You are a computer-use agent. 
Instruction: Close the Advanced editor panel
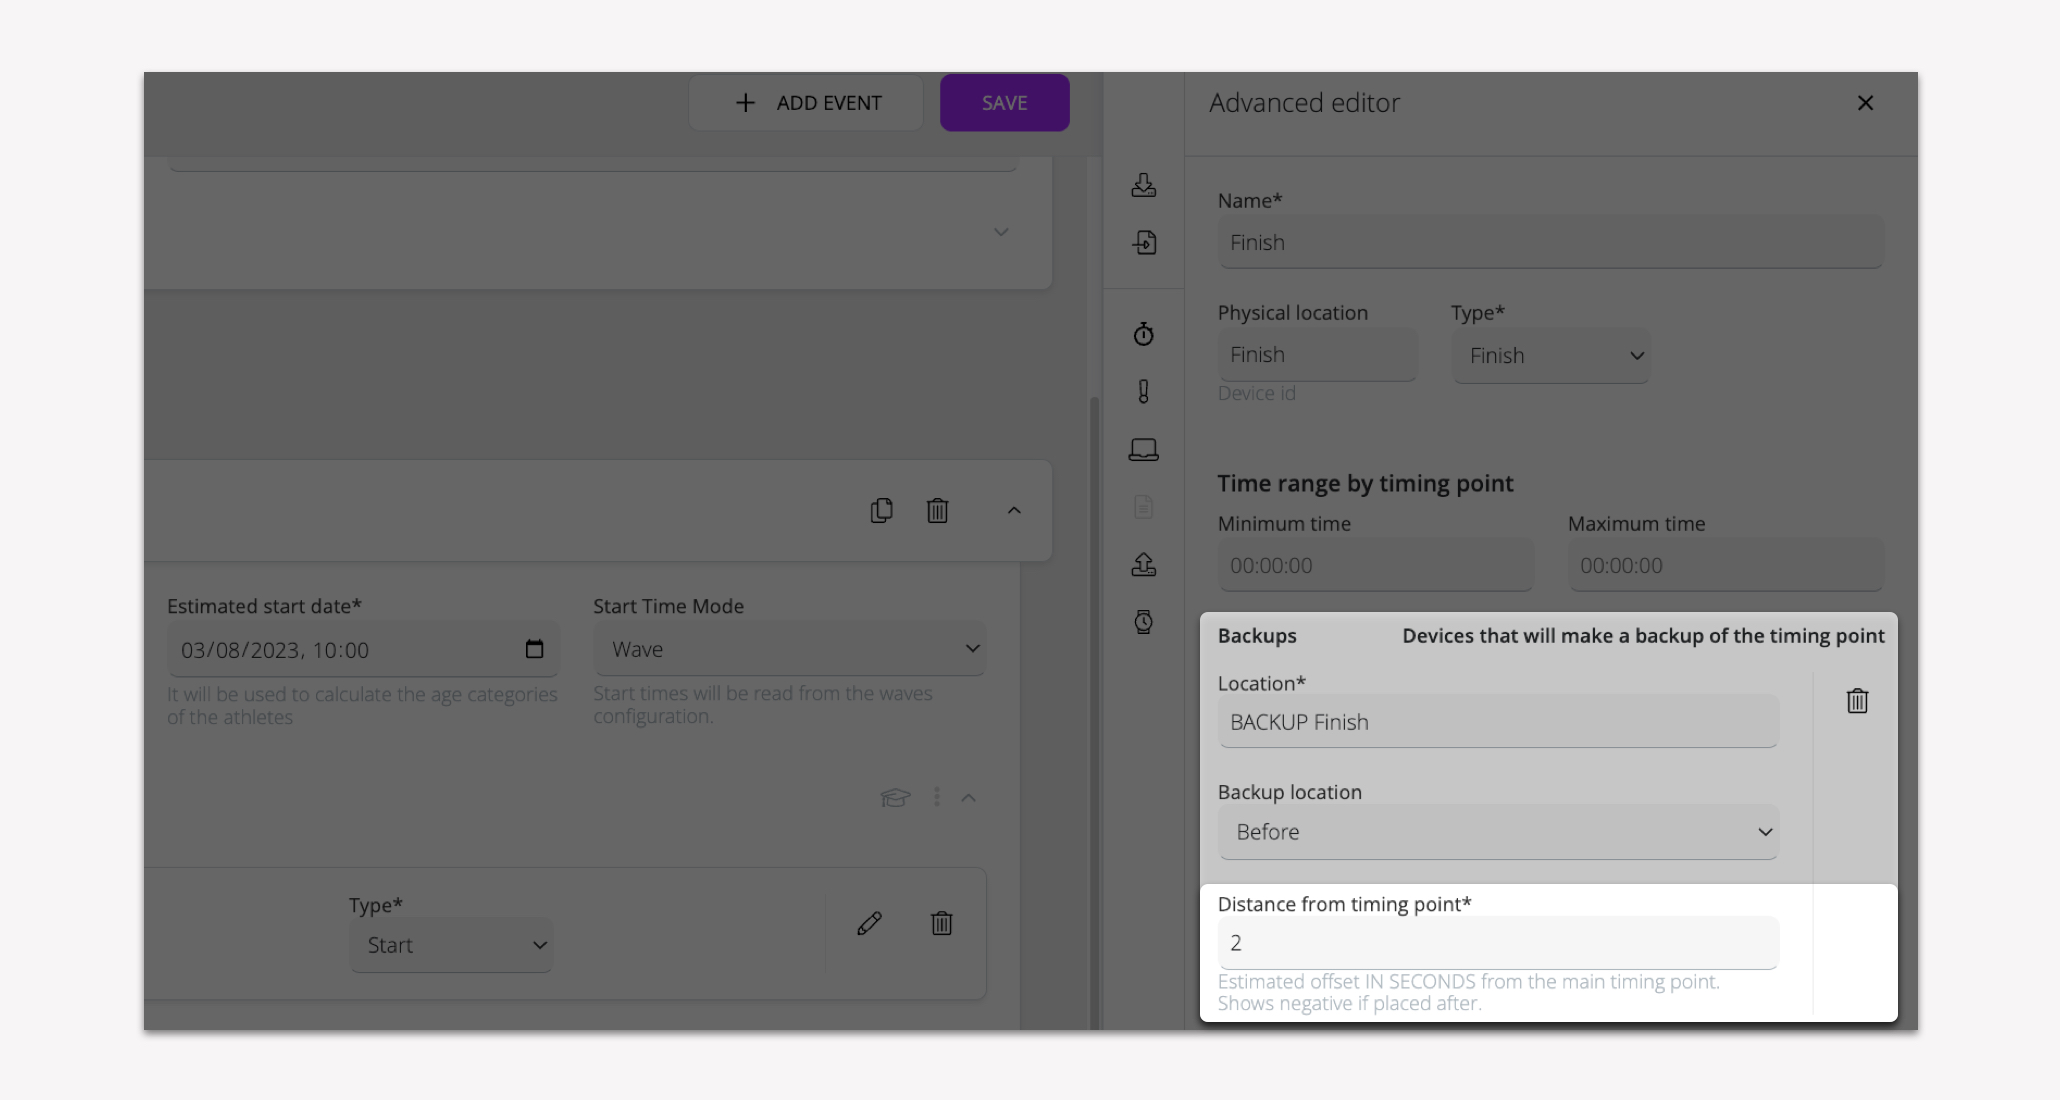(x=1865, y=103)
